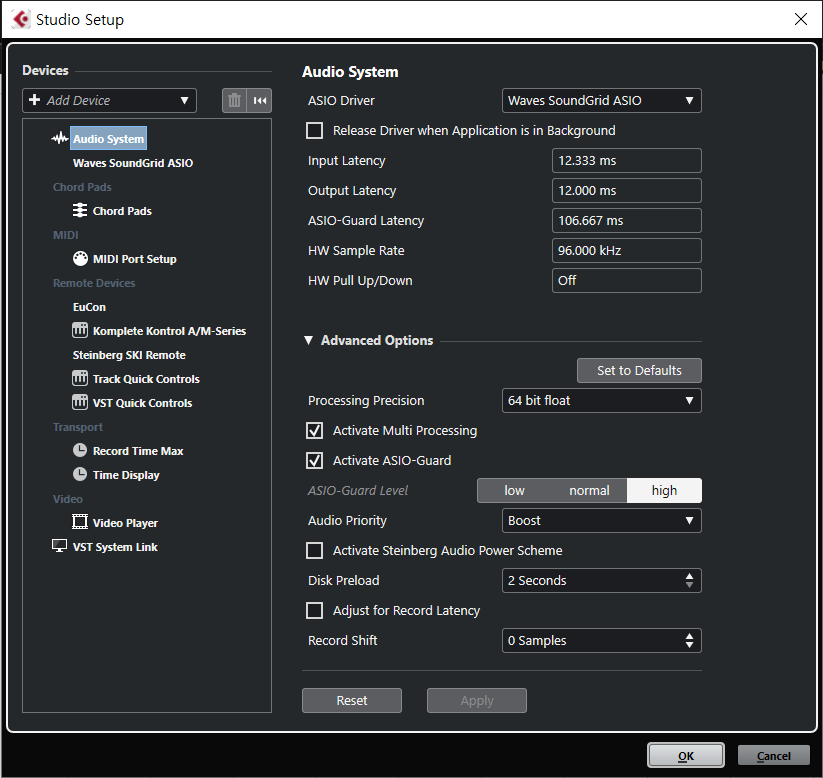Open the ASIO Driver dropdown
Viewport: 823px width, 778px height.
point(602,100)
